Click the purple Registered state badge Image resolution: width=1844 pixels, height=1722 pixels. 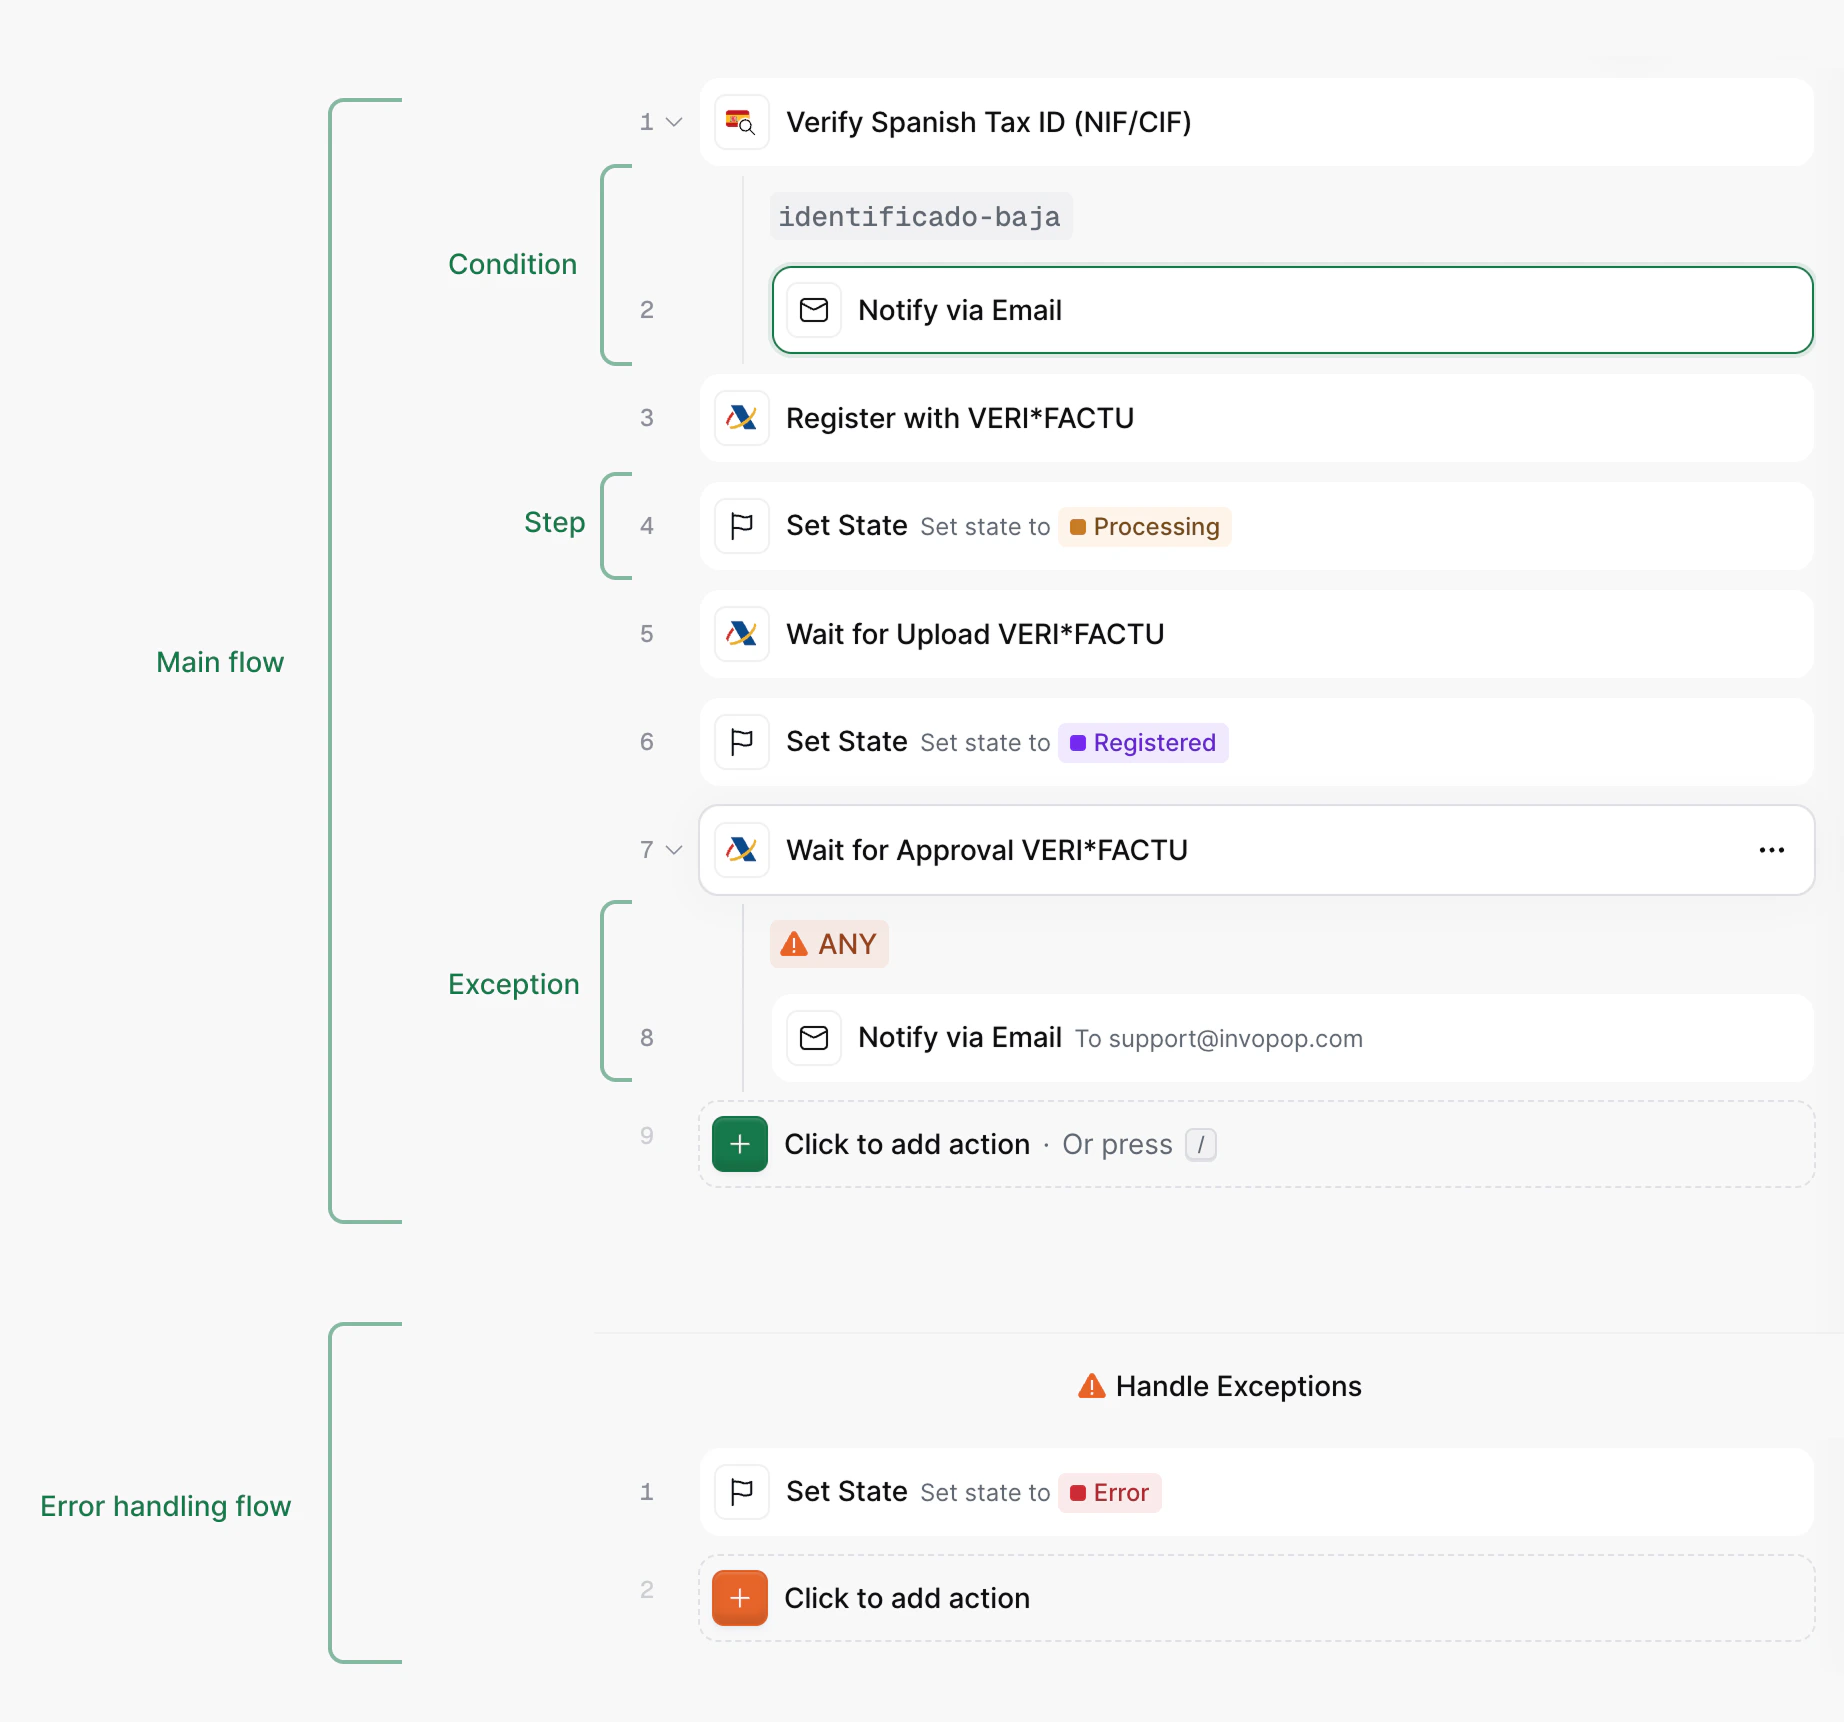pos(1142,742)
